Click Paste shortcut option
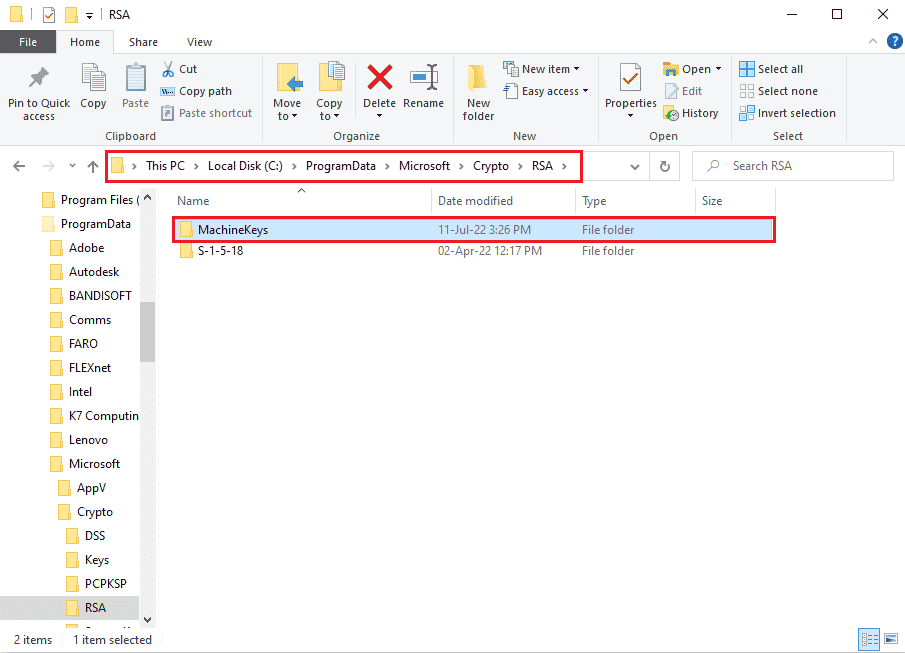The height and width of the screenshot is (653, 905). (207, 113)
